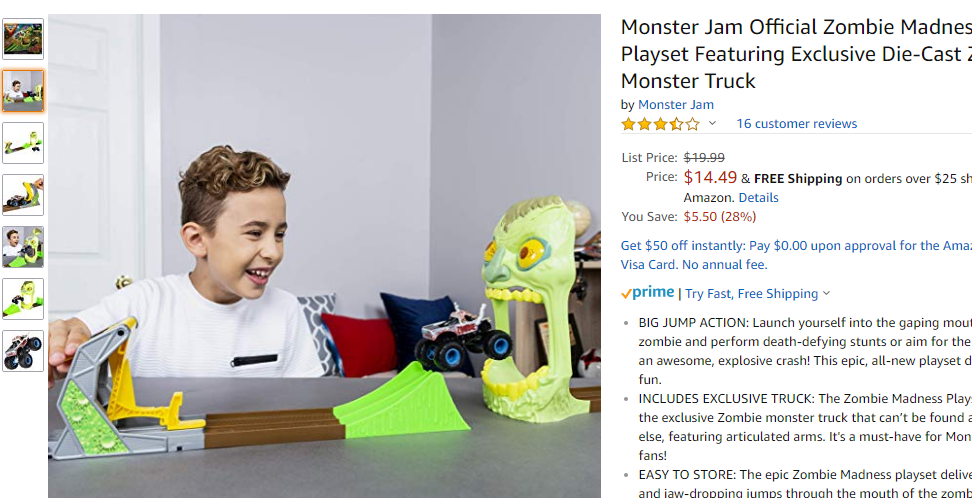Choose the third thumbnail showing full track
The width and height of the screenshot is (972, 498).
(23, 143)
